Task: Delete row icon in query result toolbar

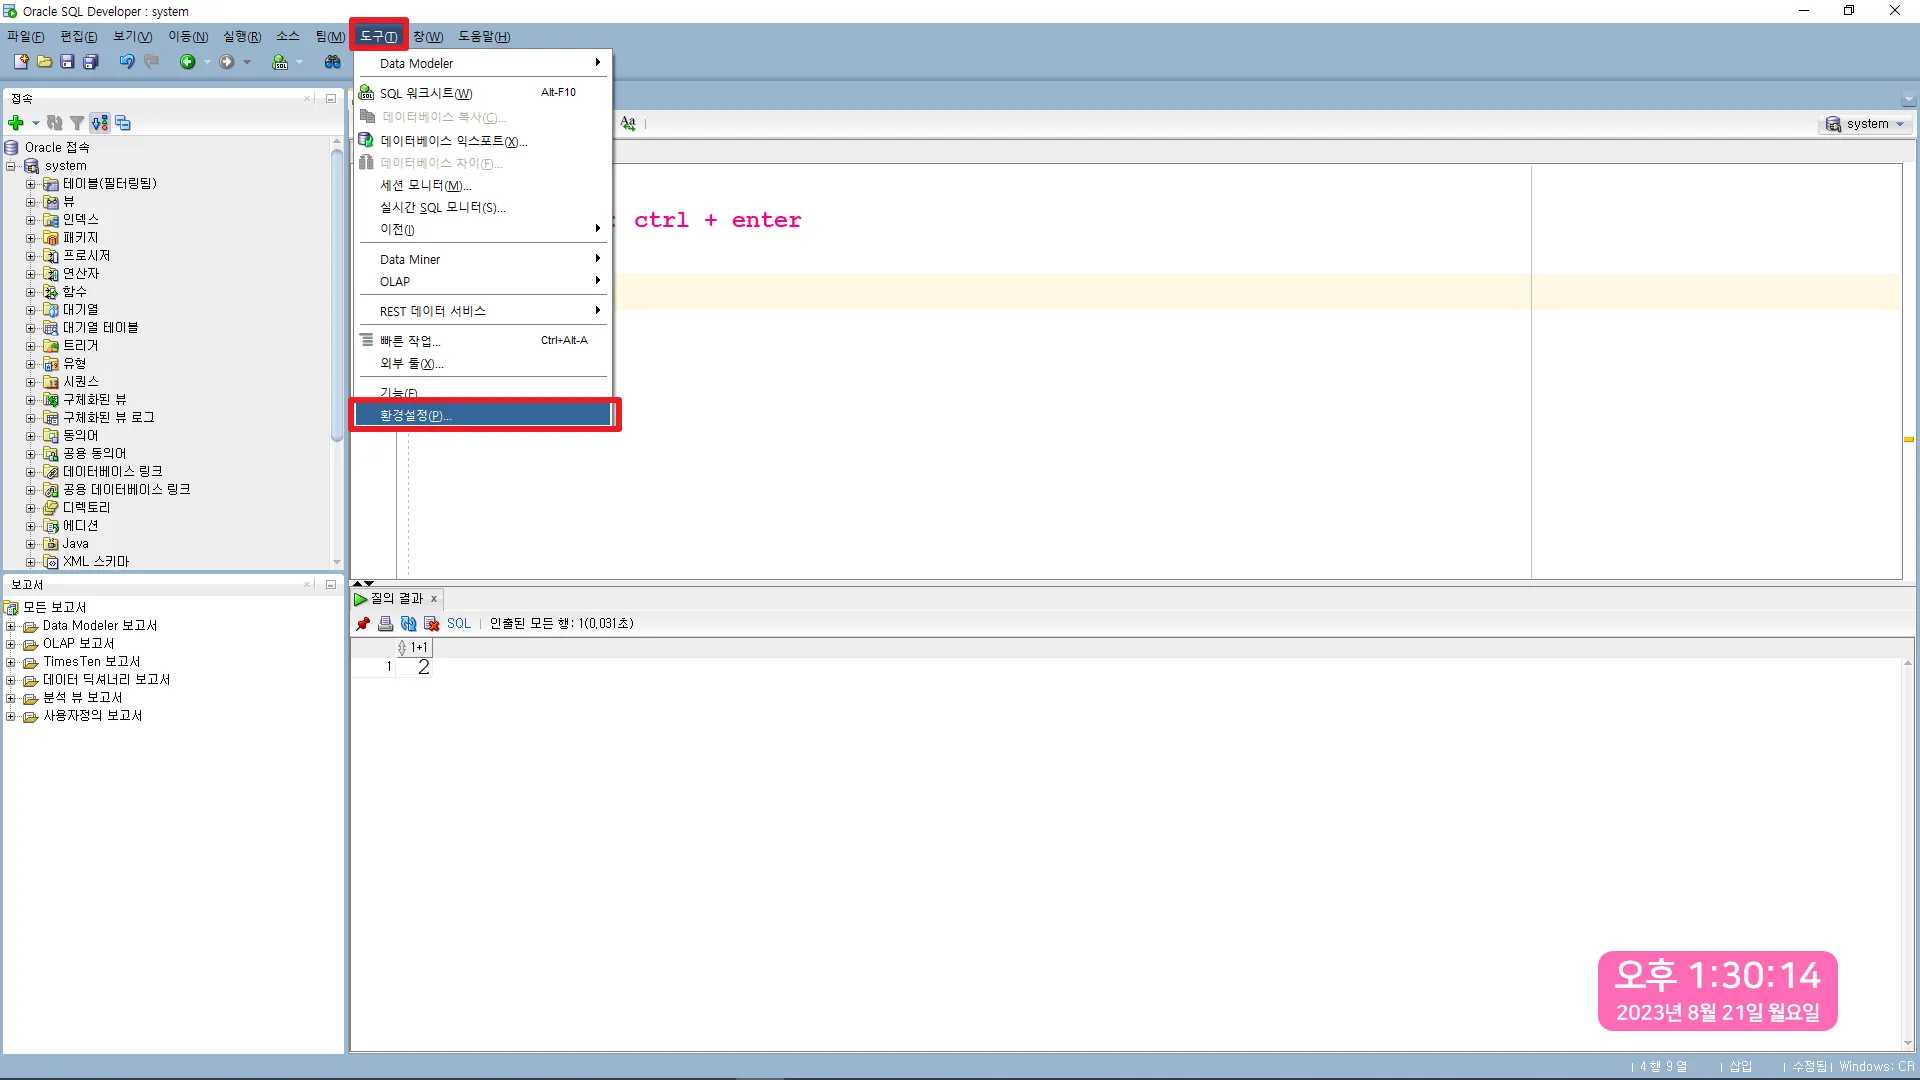Action: [432, 624]
